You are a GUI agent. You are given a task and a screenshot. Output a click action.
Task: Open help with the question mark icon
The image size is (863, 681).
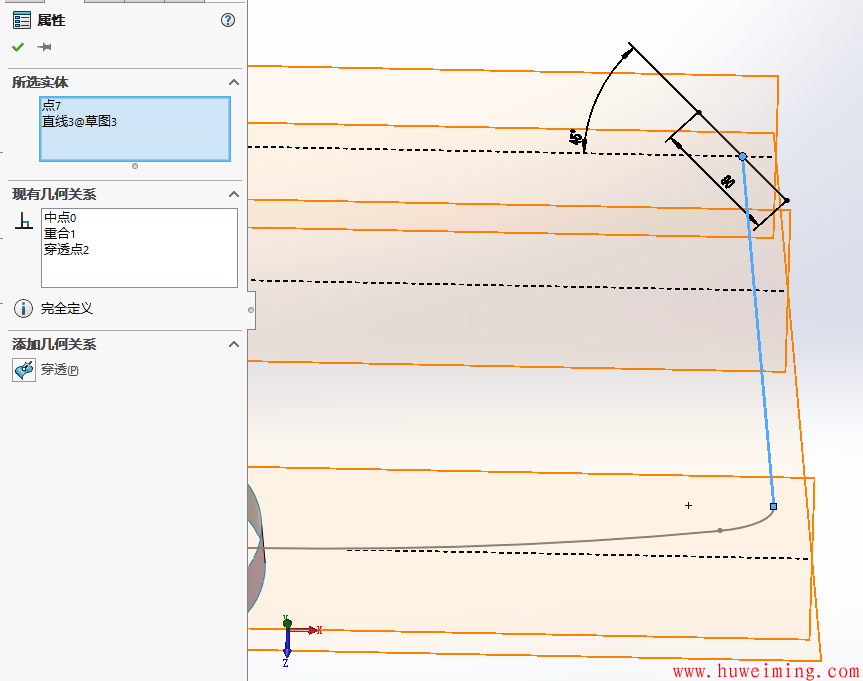point(228,20)
